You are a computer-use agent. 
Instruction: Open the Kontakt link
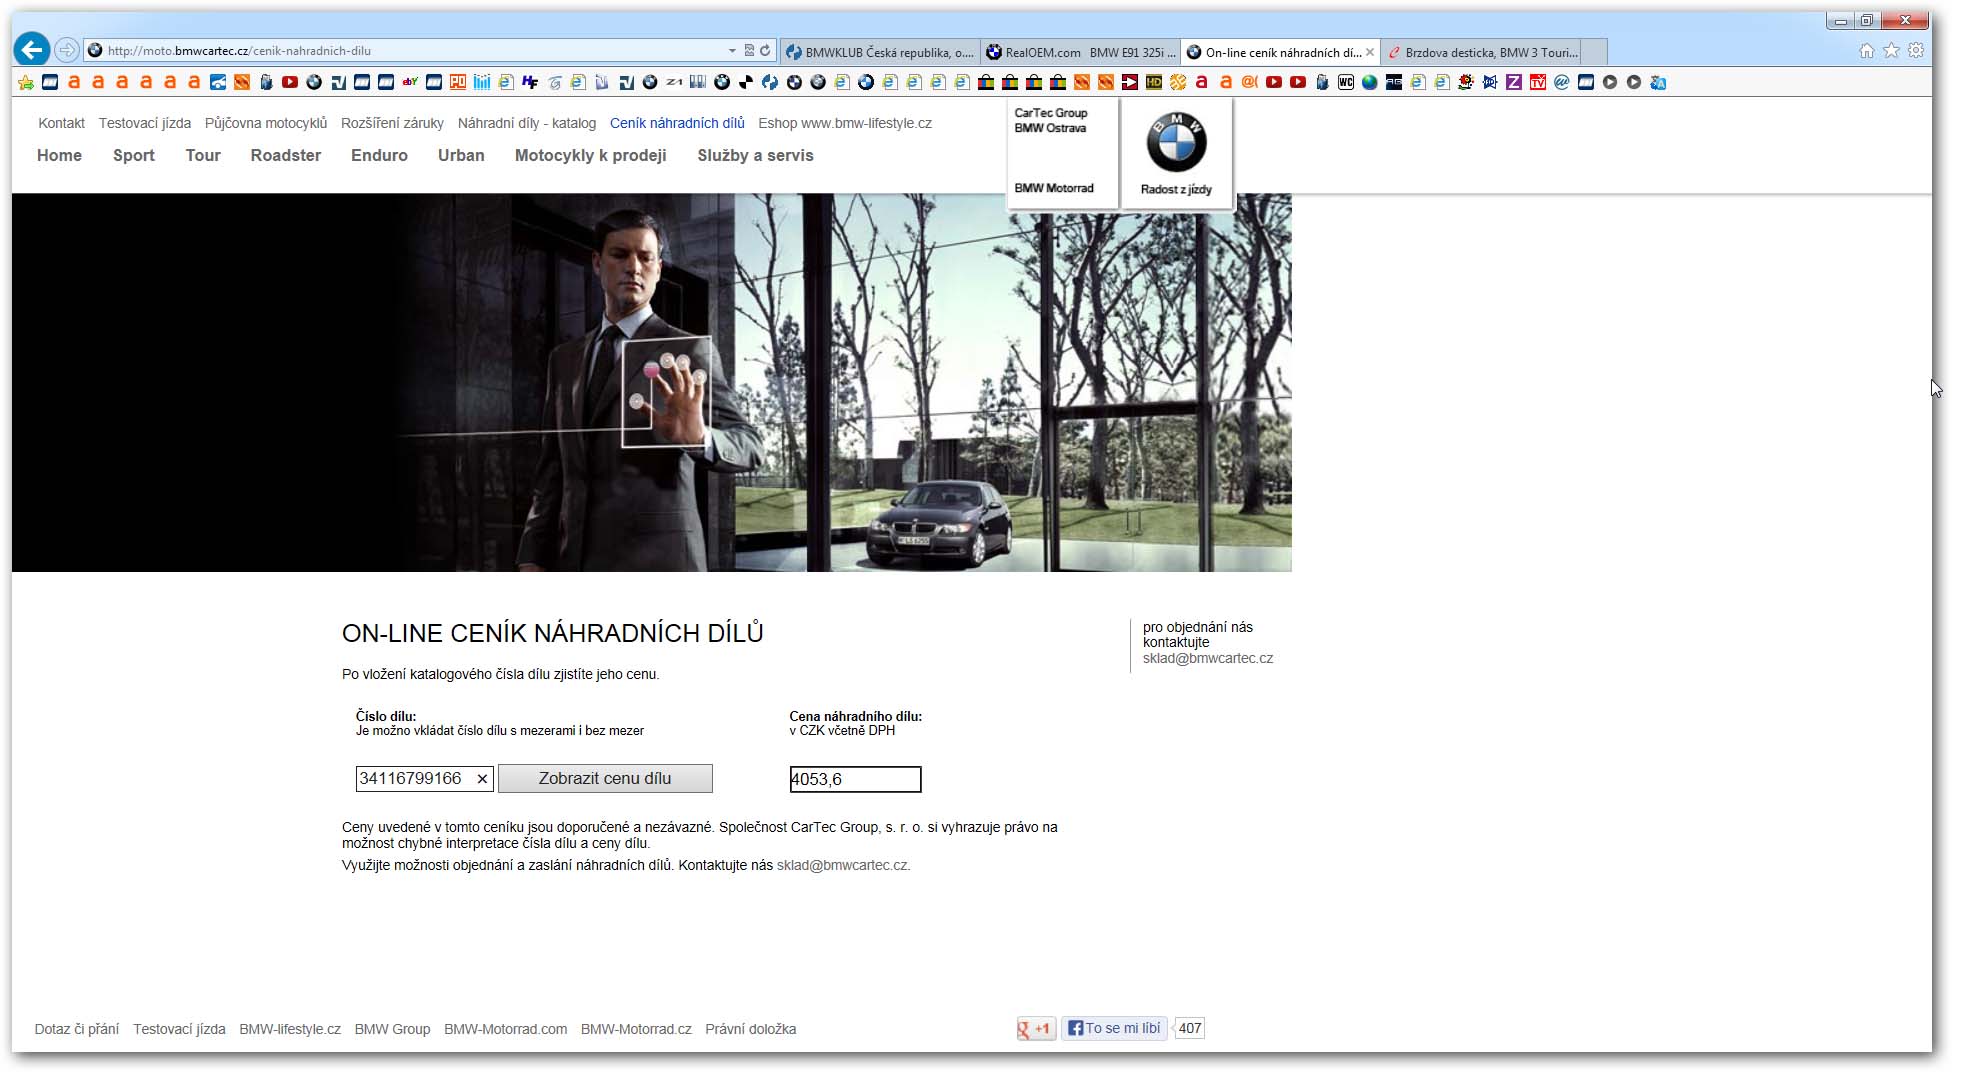[x=62, y=123]
